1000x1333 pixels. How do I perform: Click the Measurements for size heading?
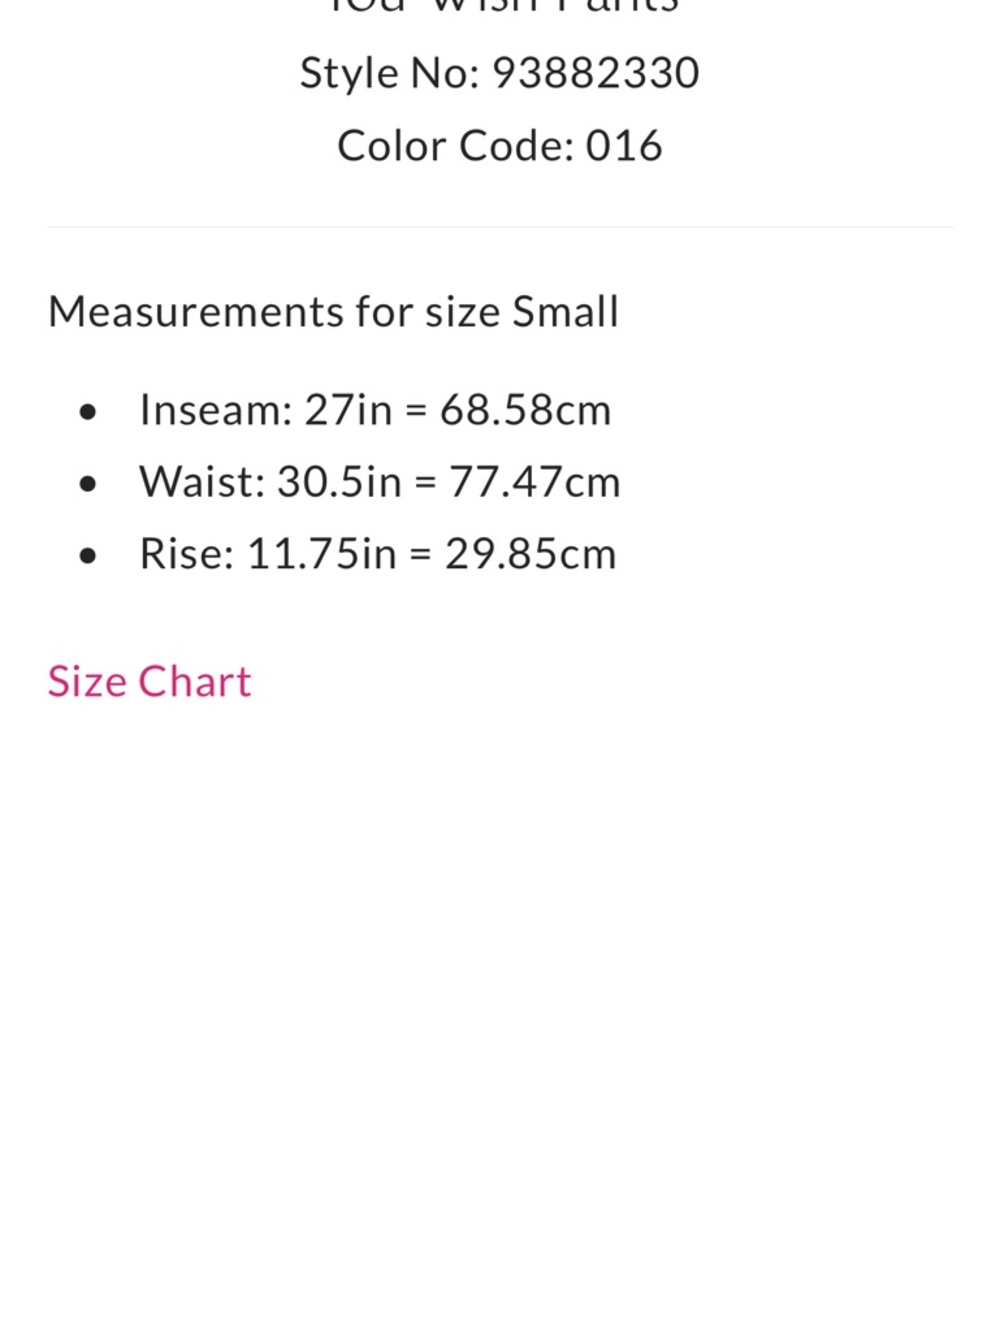coord(275,312)
